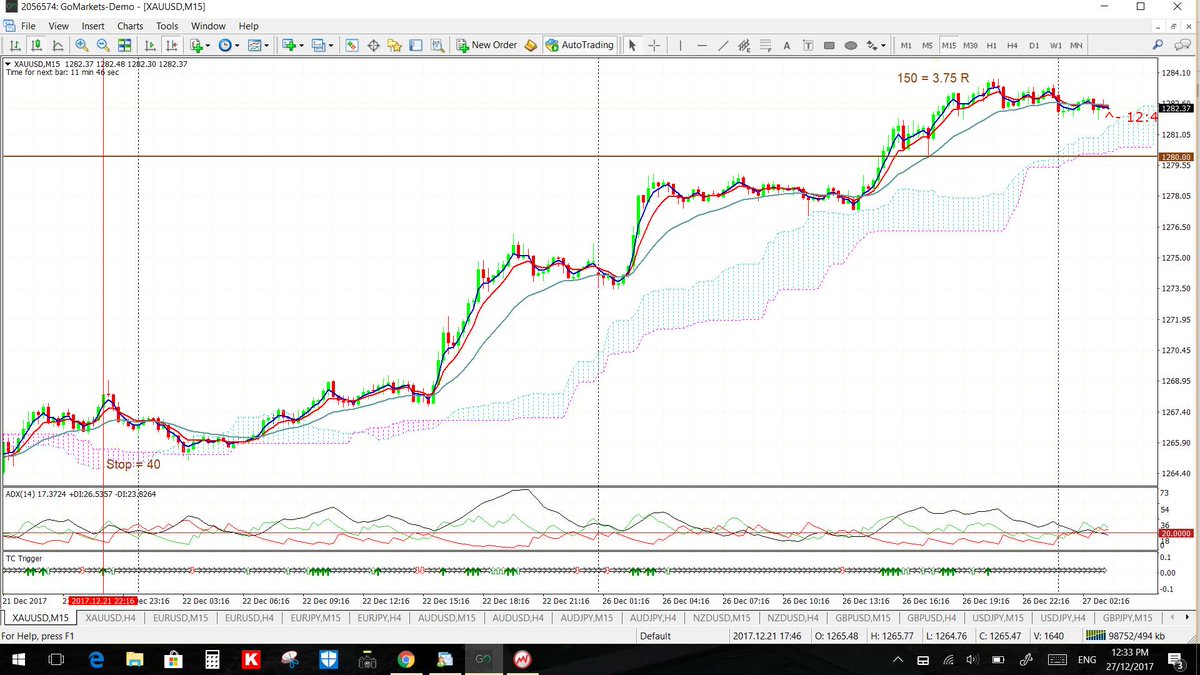Open Navigator panel star-folder icon
The height and width of the screenshot is (675, 1200).
(x=396, y=45)
